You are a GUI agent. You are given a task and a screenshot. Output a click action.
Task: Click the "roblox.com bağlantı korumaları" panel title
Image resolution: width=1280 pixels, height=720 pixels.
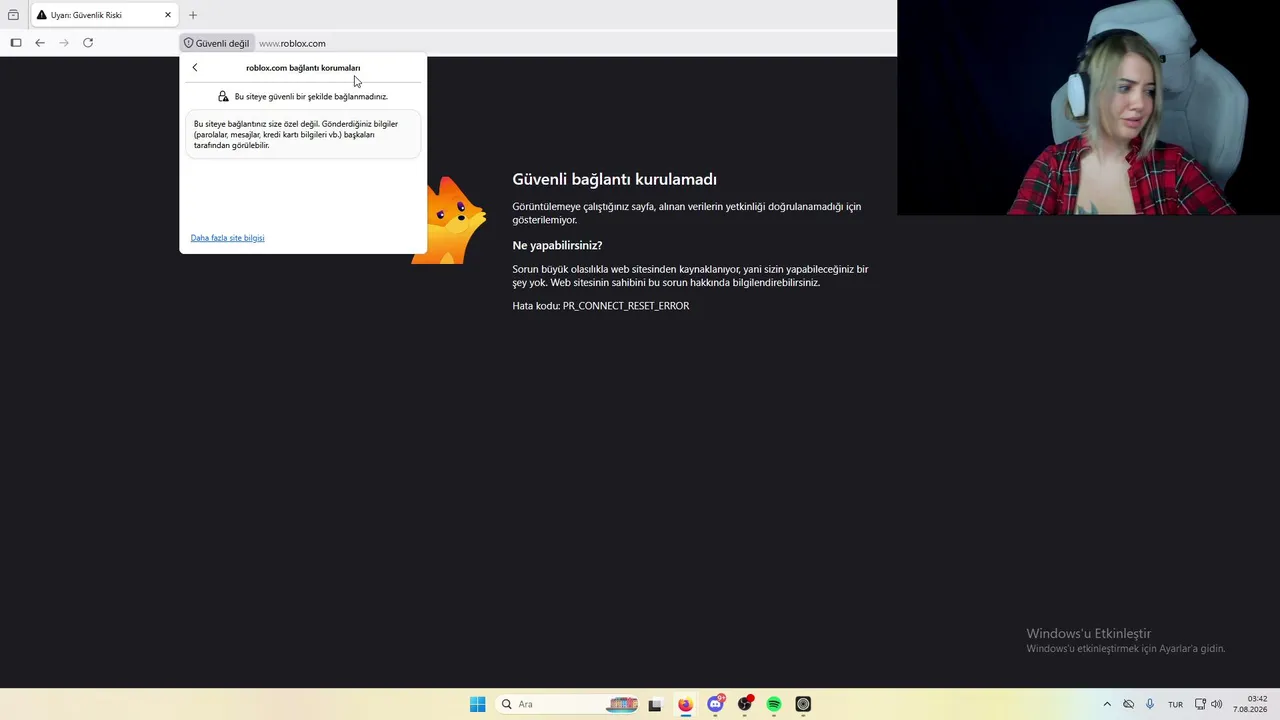pos(303,68)
